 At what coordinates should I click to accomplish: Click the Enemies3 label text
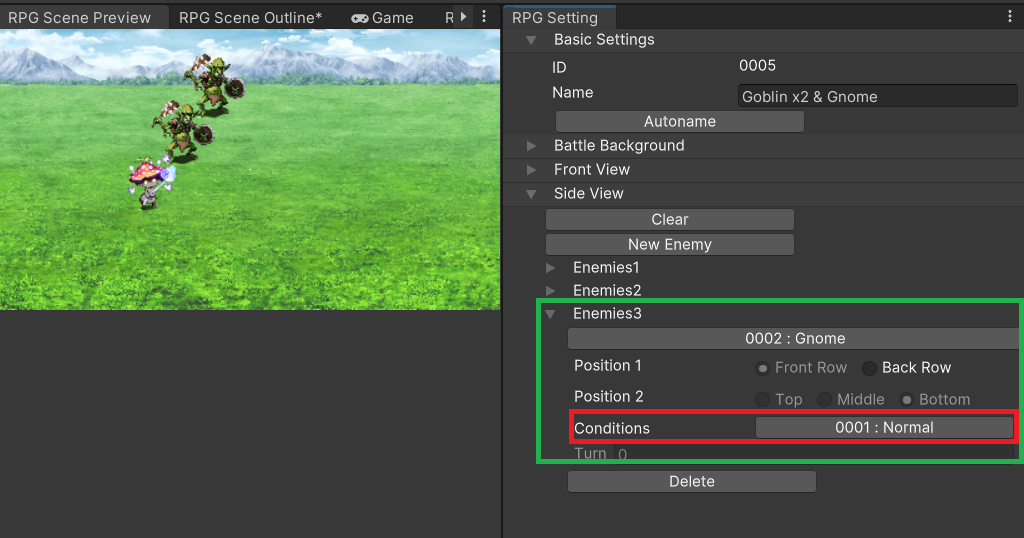click(607, 313)
